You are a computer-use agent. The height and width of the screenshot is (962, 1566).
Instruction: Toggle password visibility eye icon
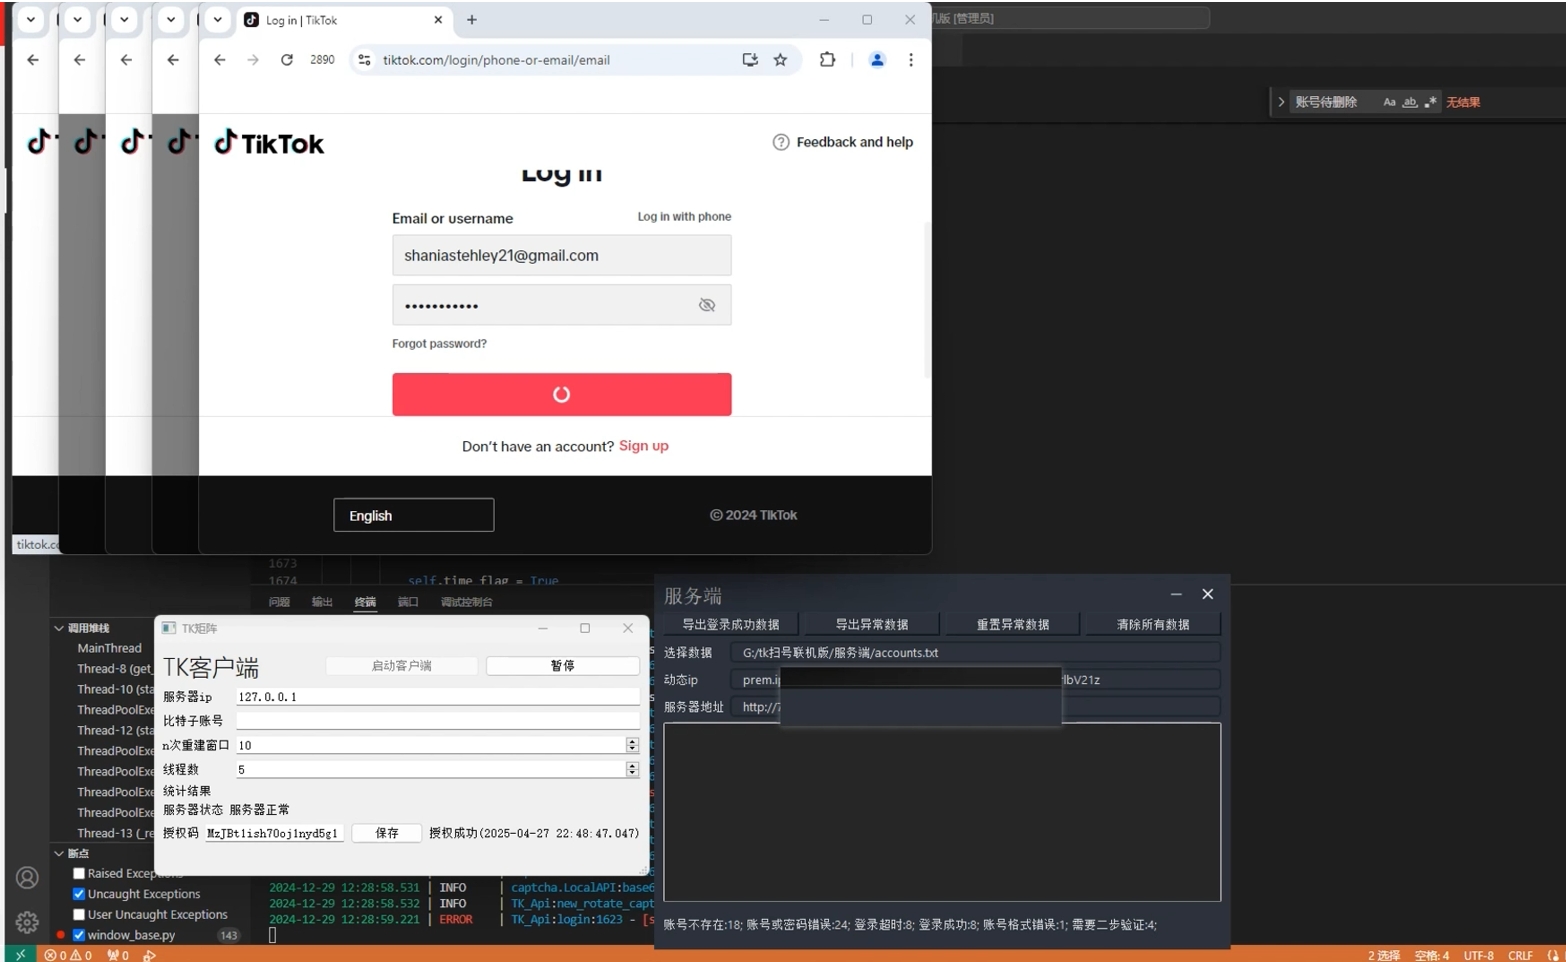[707, 305]
